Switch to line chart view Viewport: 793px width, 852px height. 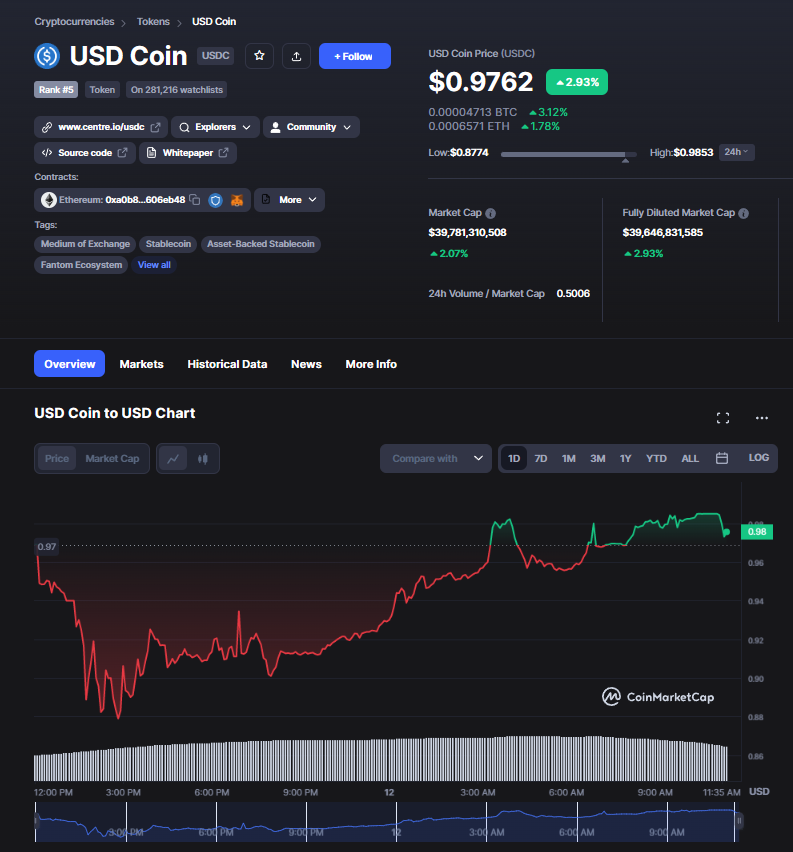tap(173, 459)
